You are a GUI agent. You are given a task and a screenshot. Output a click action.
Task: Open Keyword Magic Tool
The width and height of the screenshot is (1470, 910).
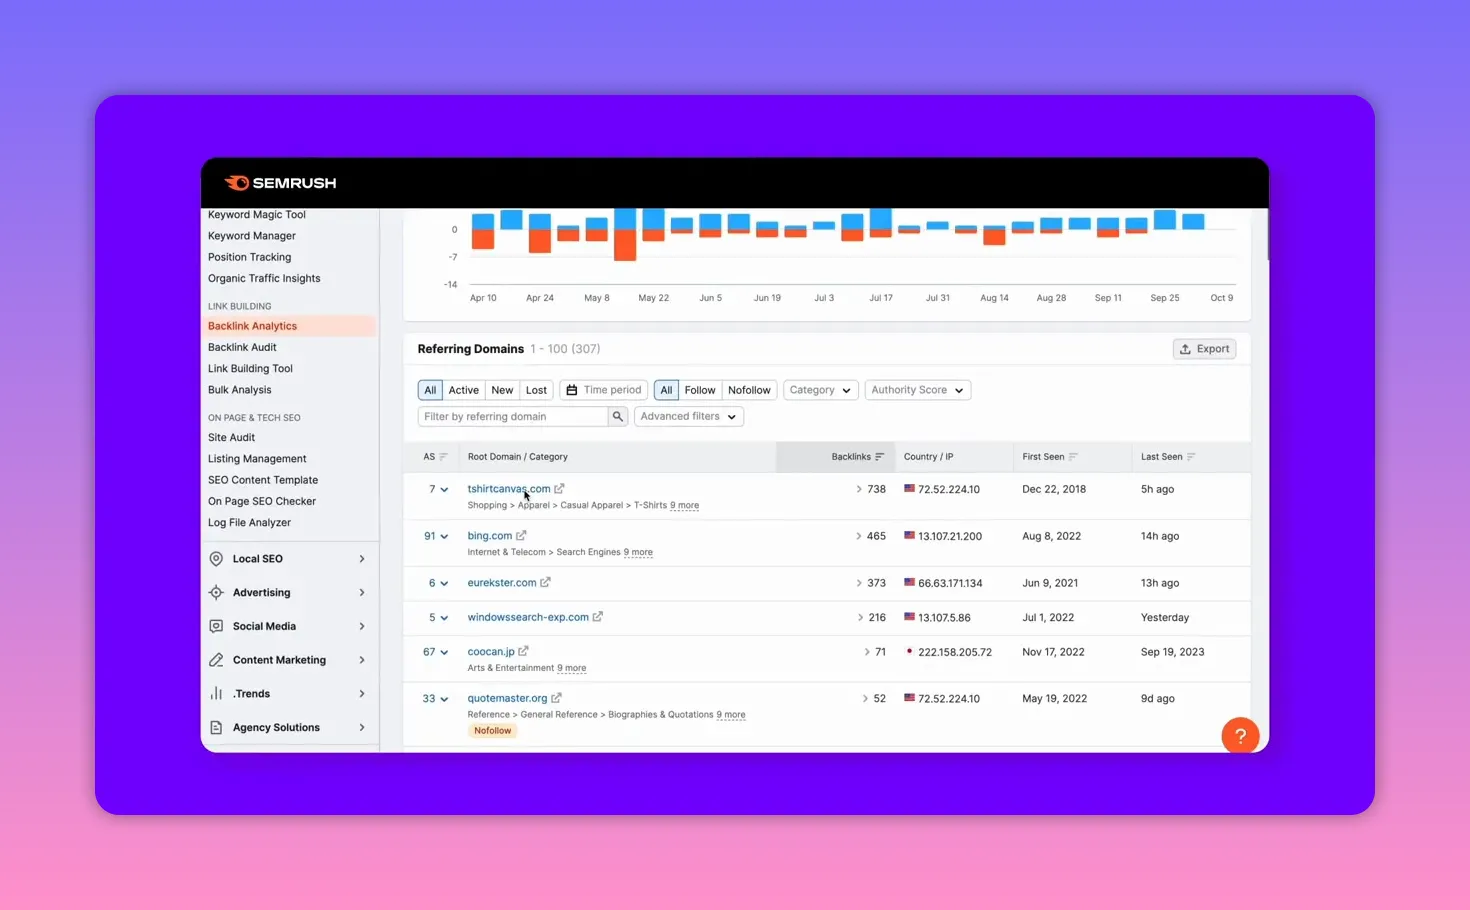257,214
